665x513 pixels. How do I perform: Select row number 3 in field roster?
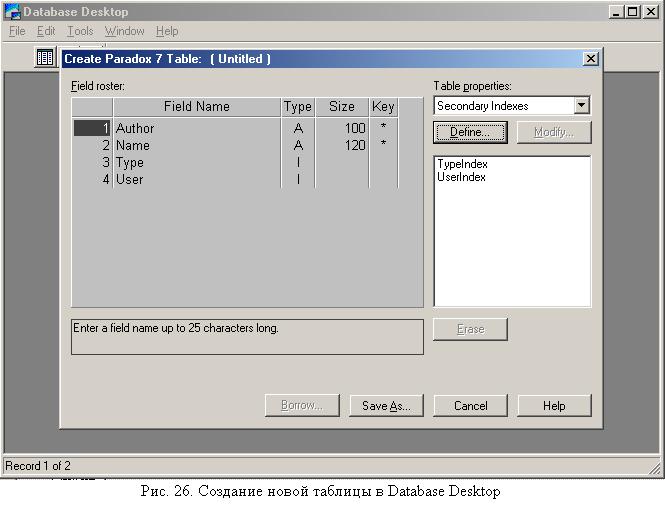point(92,162)
